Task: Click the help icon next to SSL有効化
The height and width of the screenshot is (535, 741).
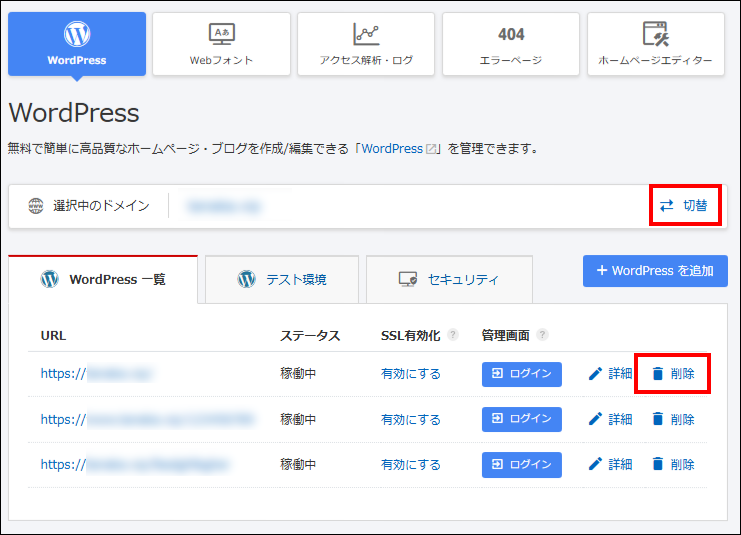Action: 453,335
